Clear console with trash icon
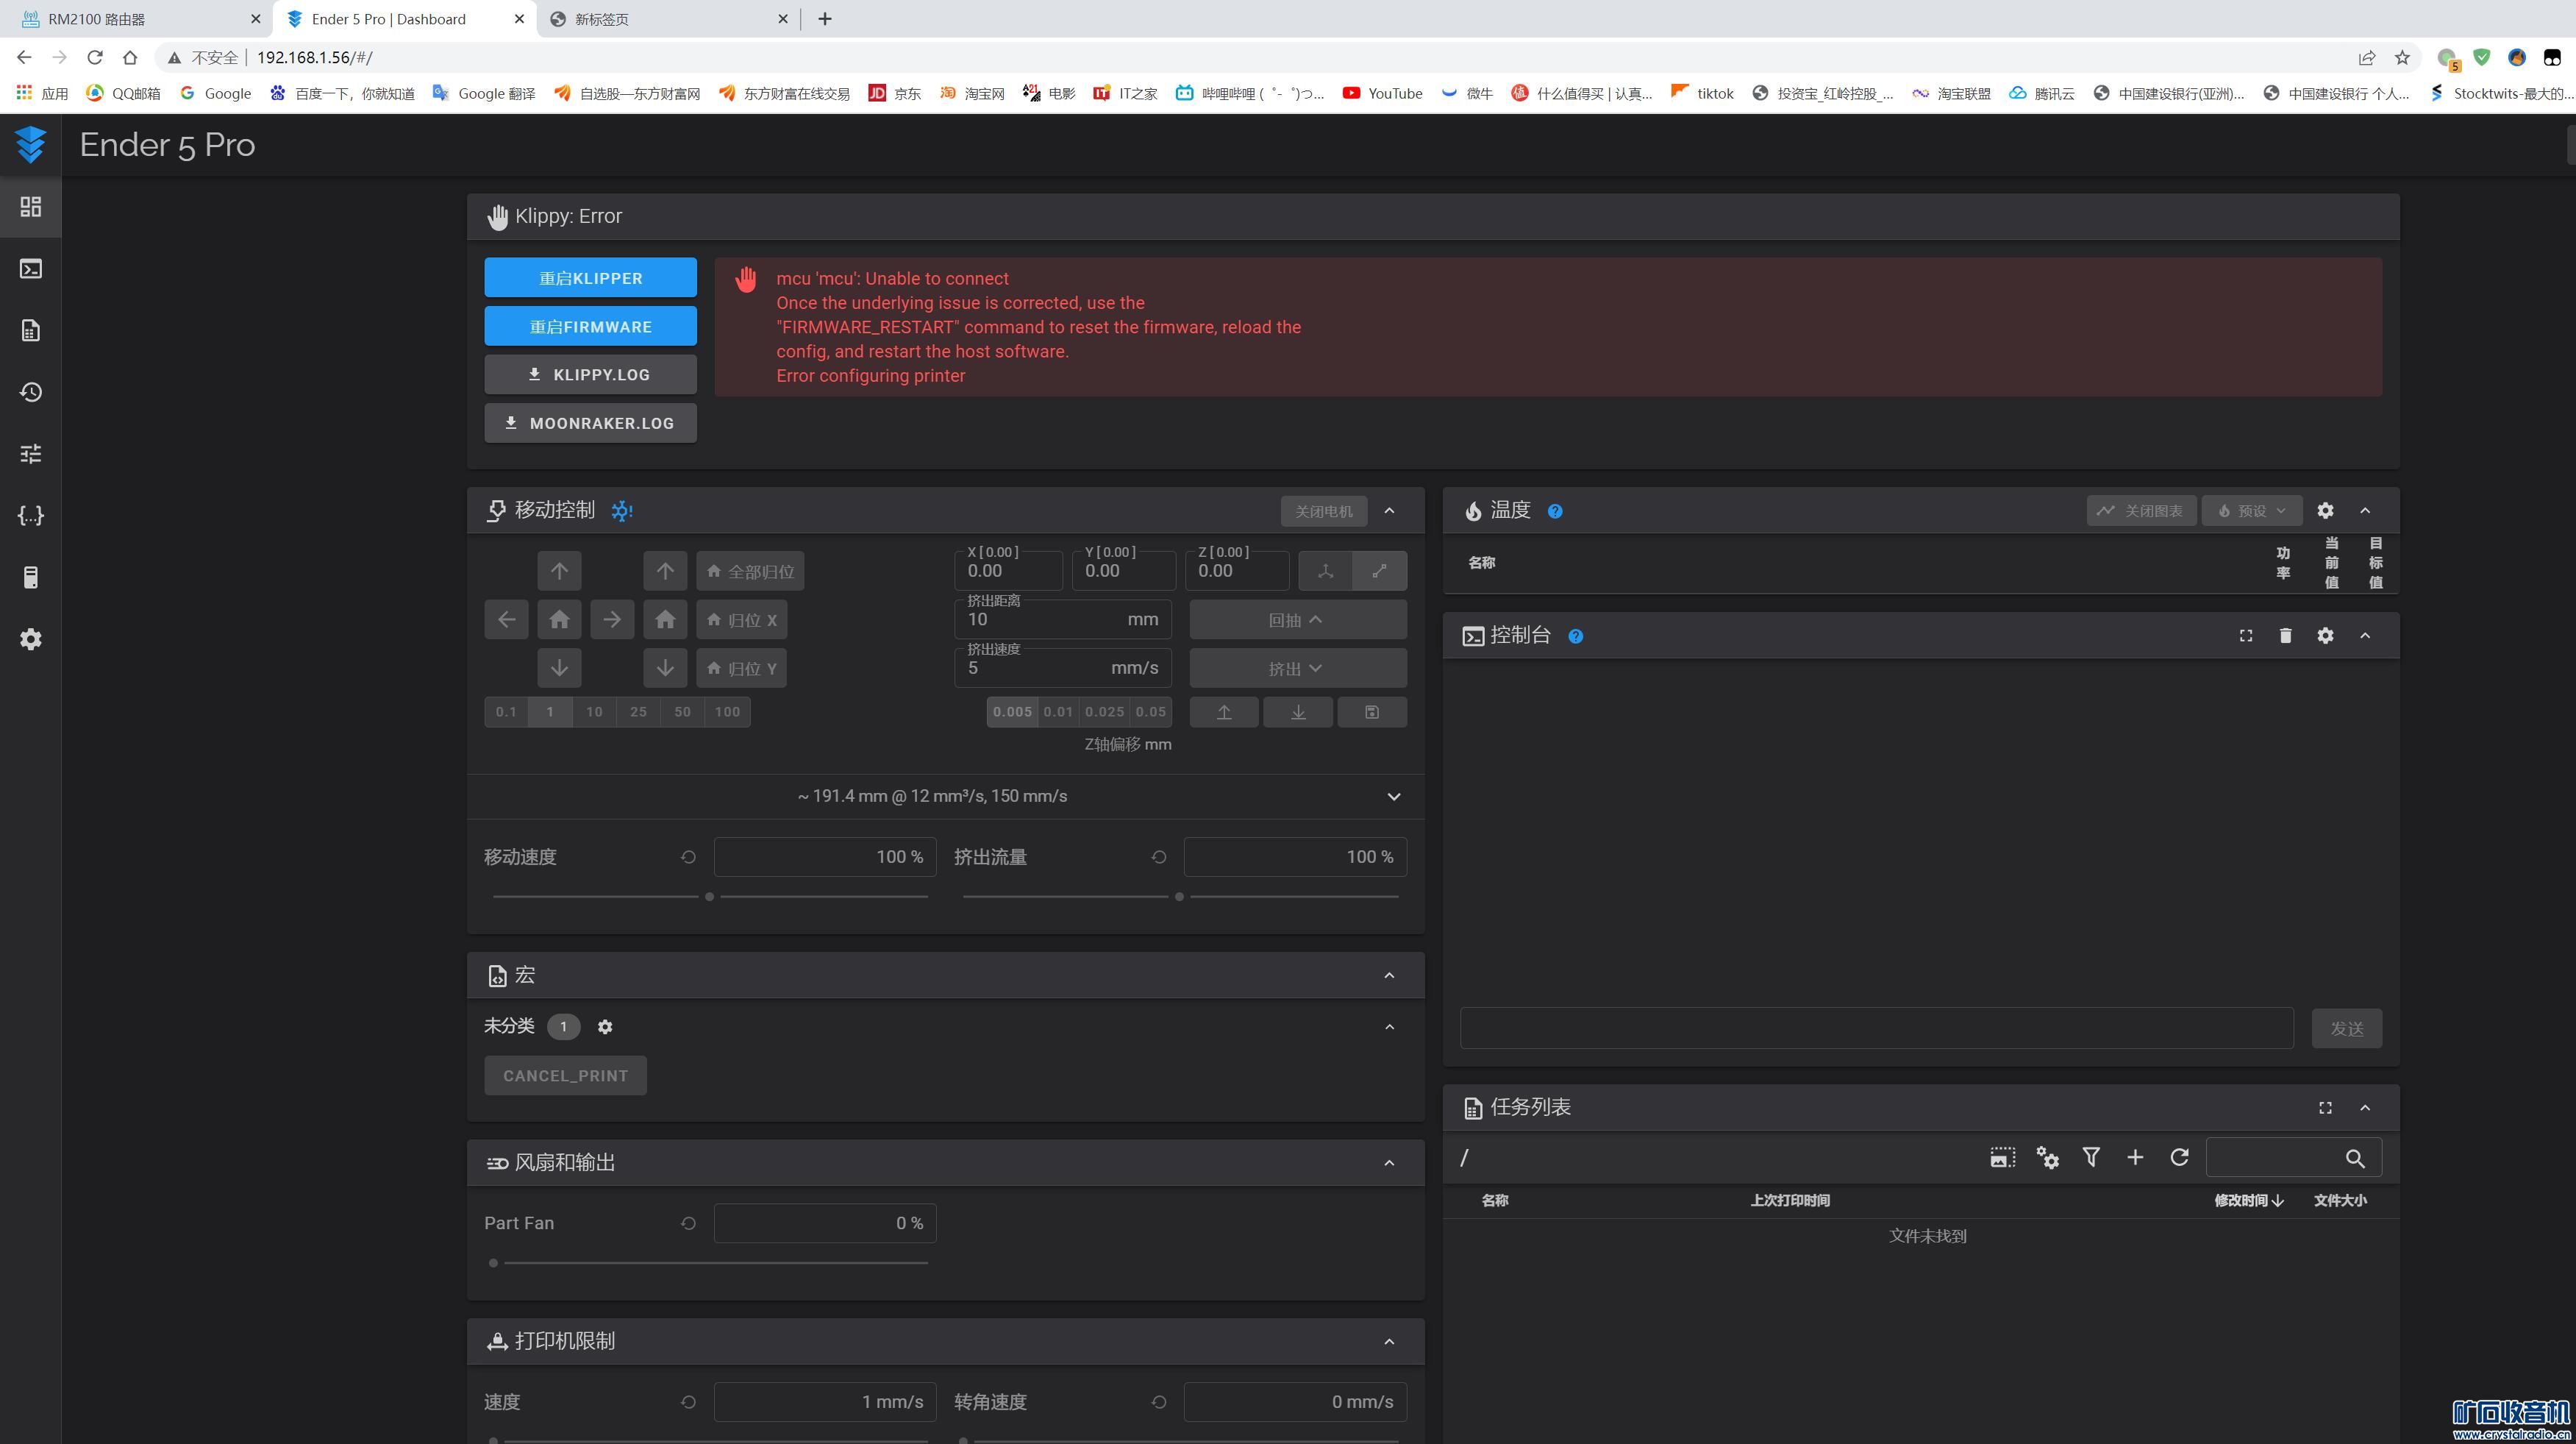The image size is (2576, 1444). pyautogui.click(x=2285, y=636)
